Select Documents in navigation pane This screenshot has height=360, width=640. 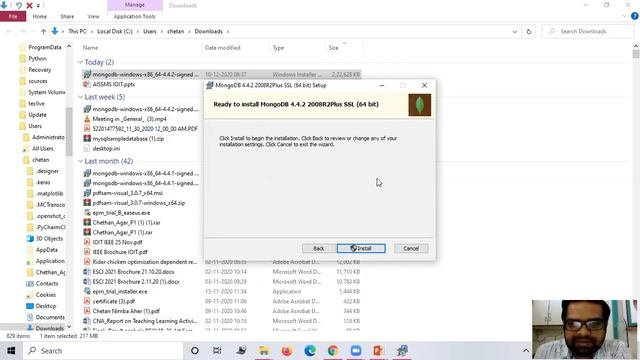(x=50, y=317)
